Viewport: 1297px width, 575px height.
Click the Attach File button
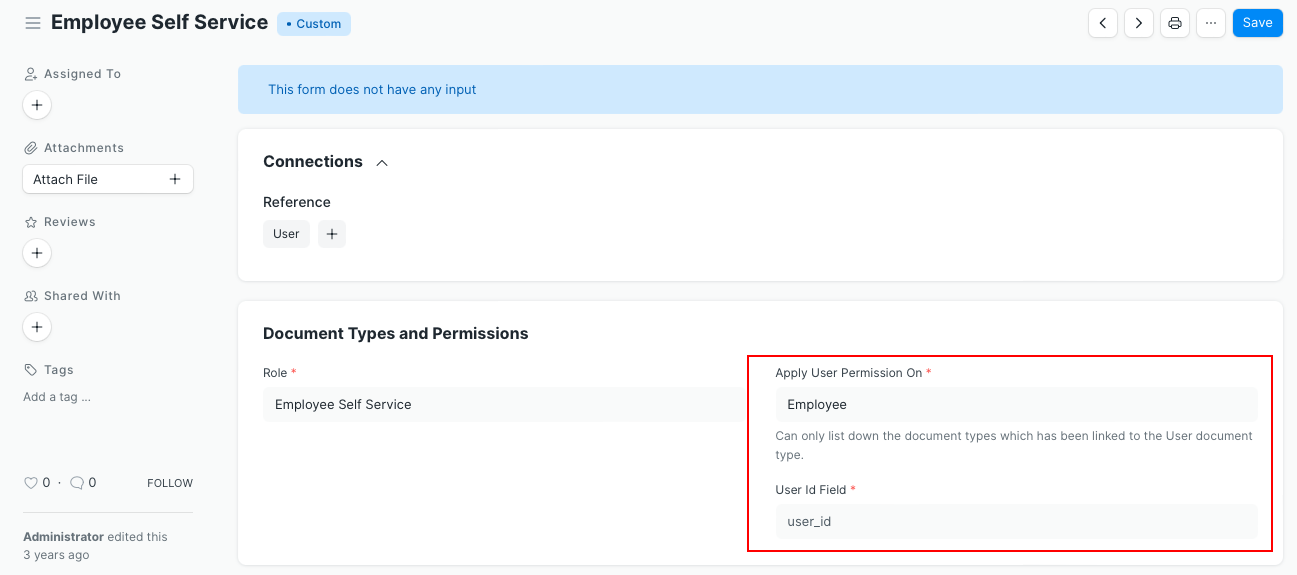pos(107,179)
